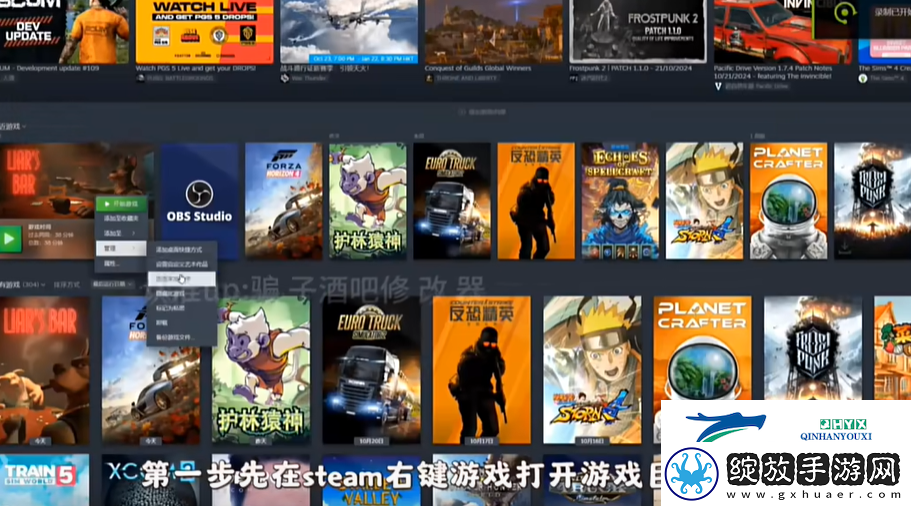Click the 排序方式 label
The image size is (911, 506).
tap(67, 285)
